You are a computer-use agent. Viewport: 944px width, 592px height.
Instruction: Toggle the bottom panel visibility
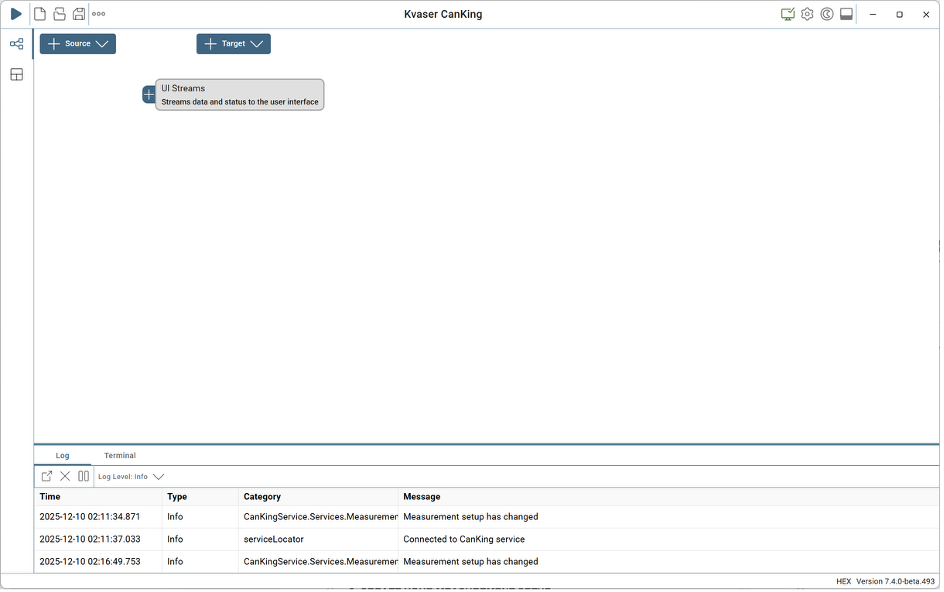click(x=846, y=14)
